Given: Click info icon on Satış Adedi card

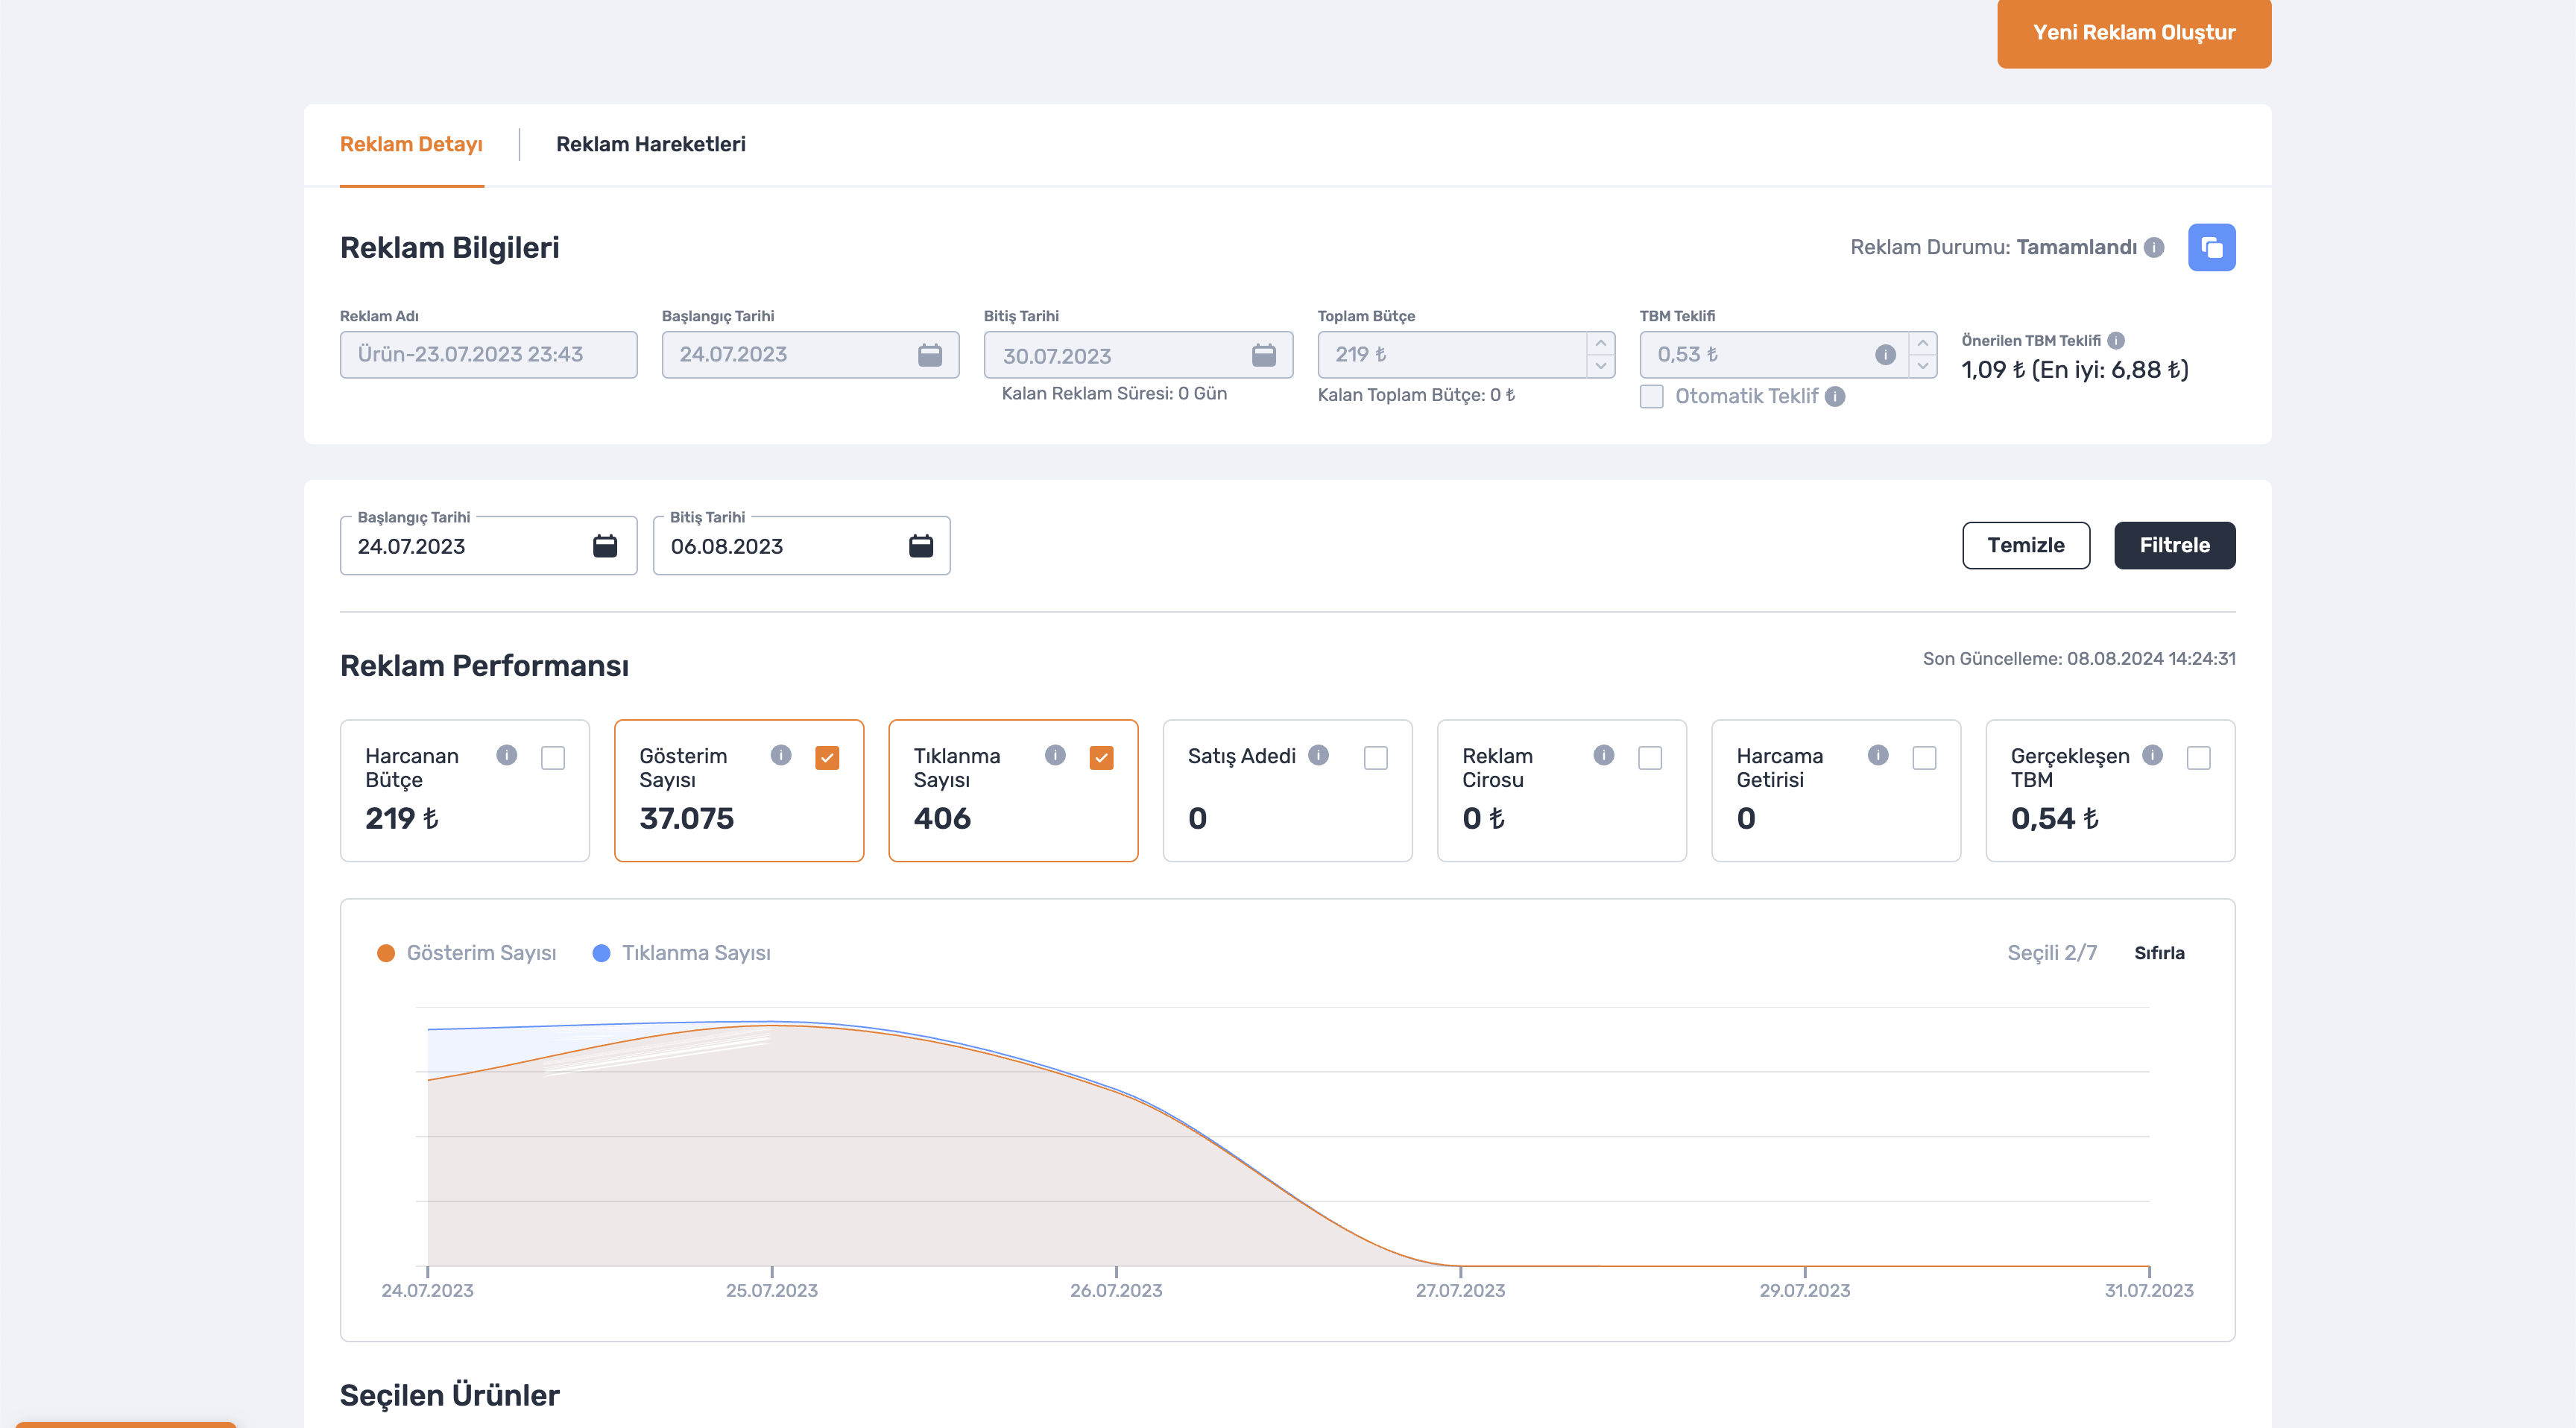Looking at the screenshot, I should pos(1319,755).
